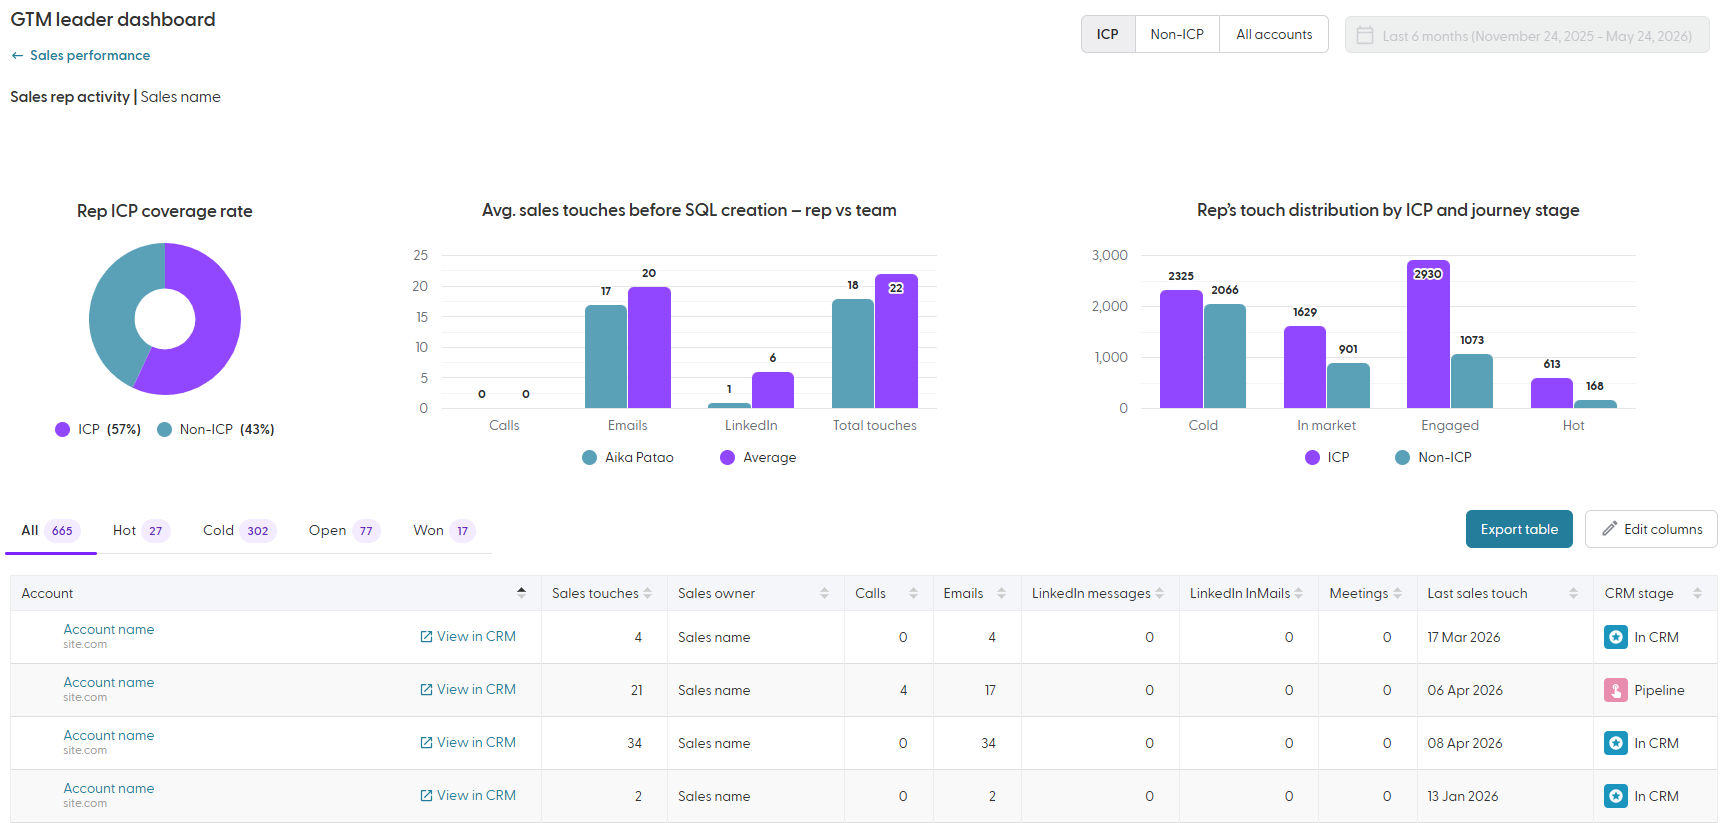Open the external link icon for 34-touch account

pos(426,743)
